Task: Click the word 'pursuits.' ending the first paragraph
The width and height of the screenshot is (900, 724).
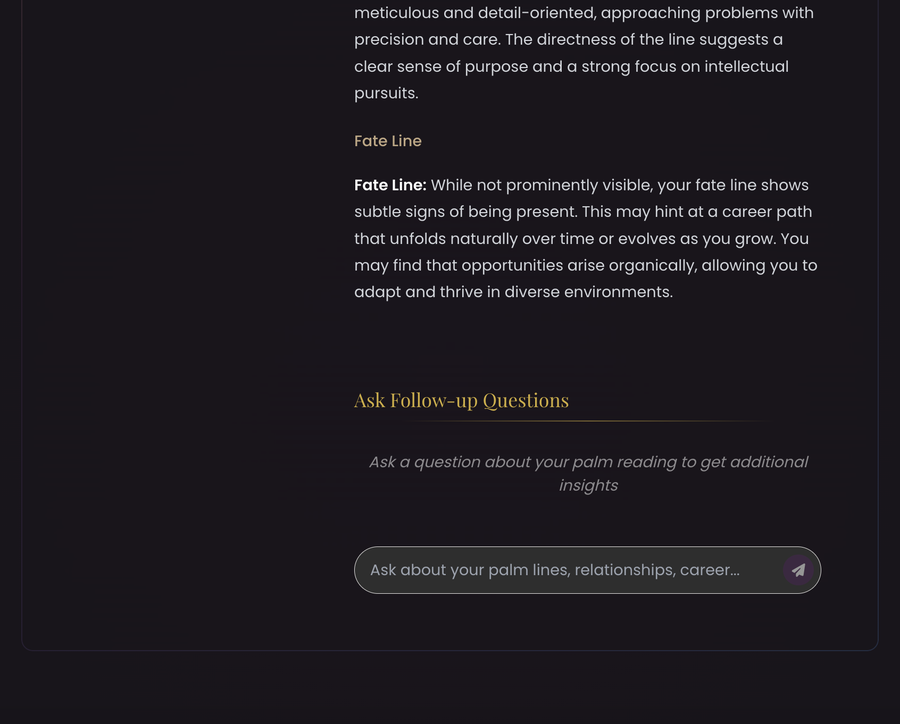Action: point(386,94)
